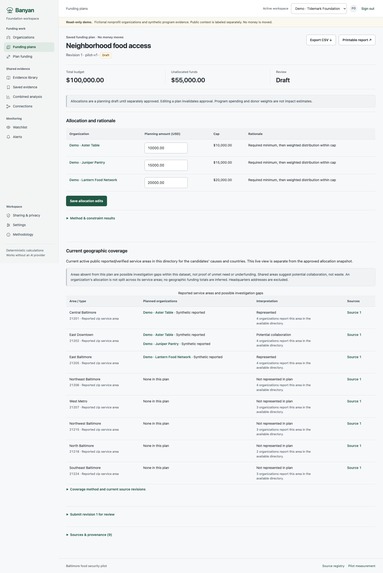The height and width of the screenshot is (573, 383).
Task: Click the $100,000.00 total budget value
Action: (85, 80)
